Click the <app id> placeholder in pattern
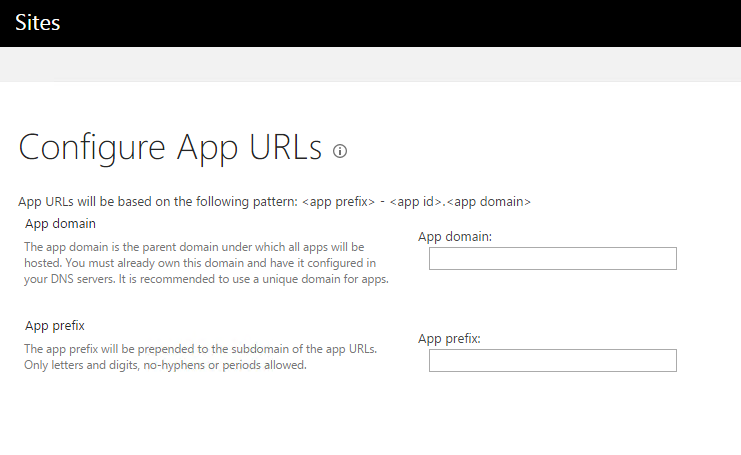Image resolution: width=741 pixels, height=455 pixels. (x=416, y=202)
